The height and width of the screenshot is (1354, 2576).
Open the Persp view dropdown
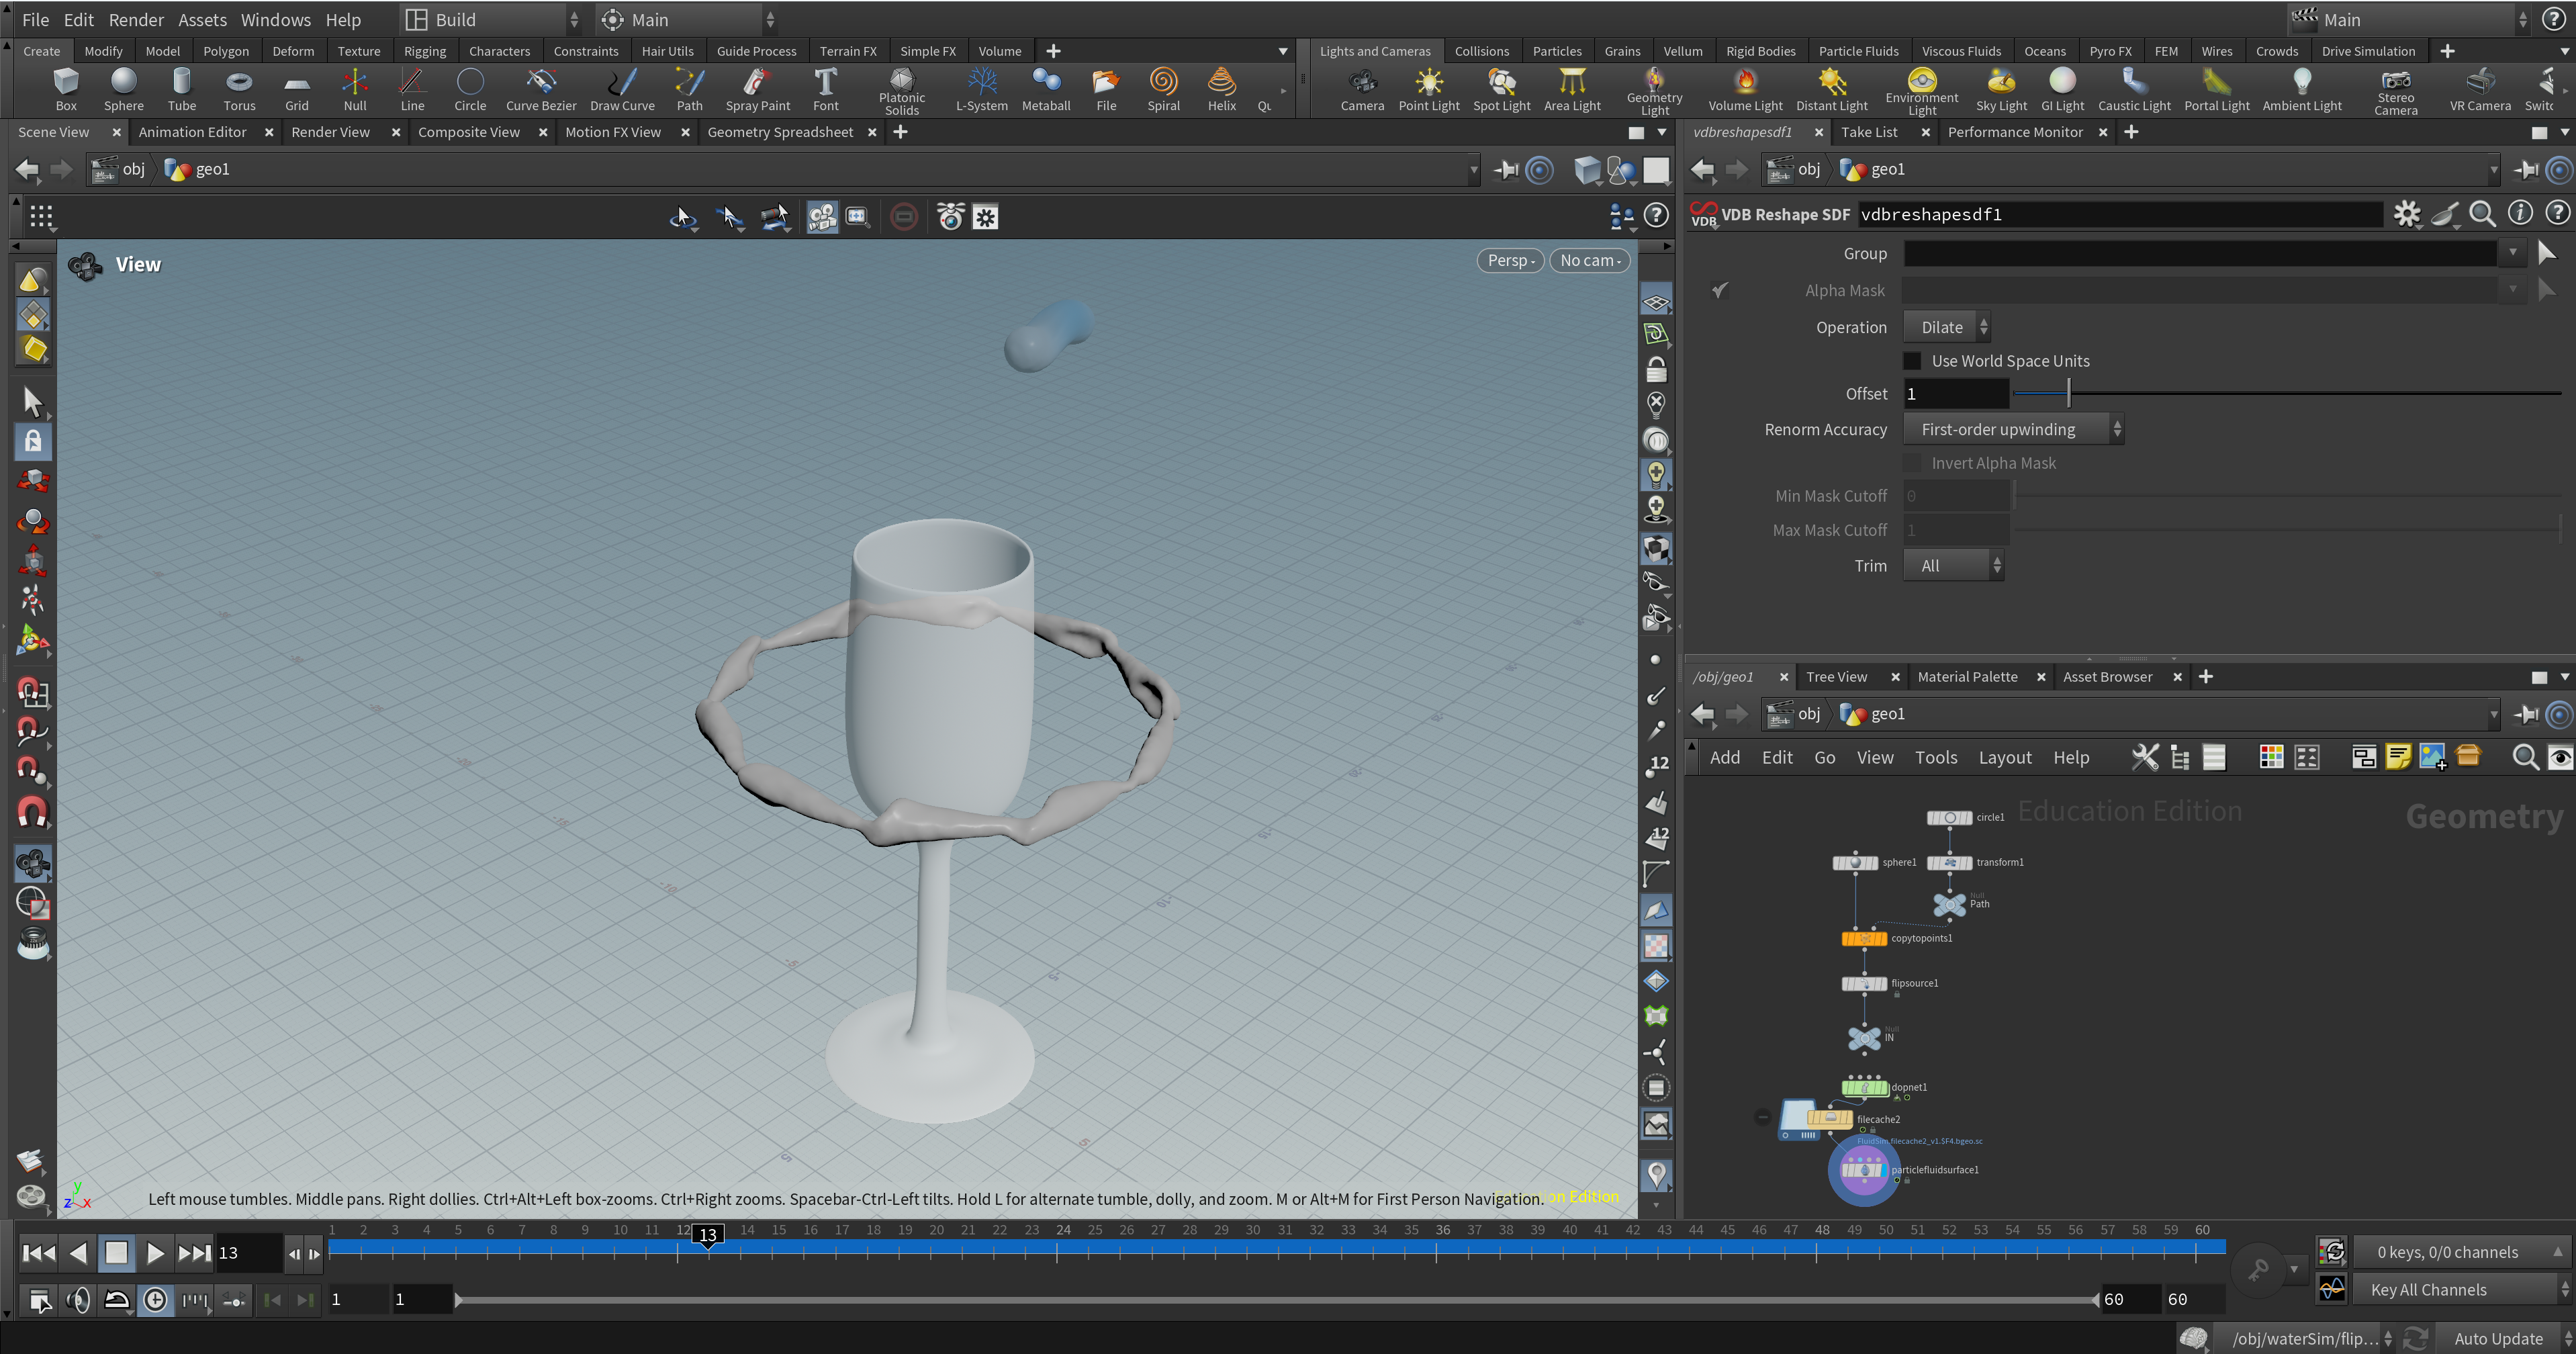1510,260
